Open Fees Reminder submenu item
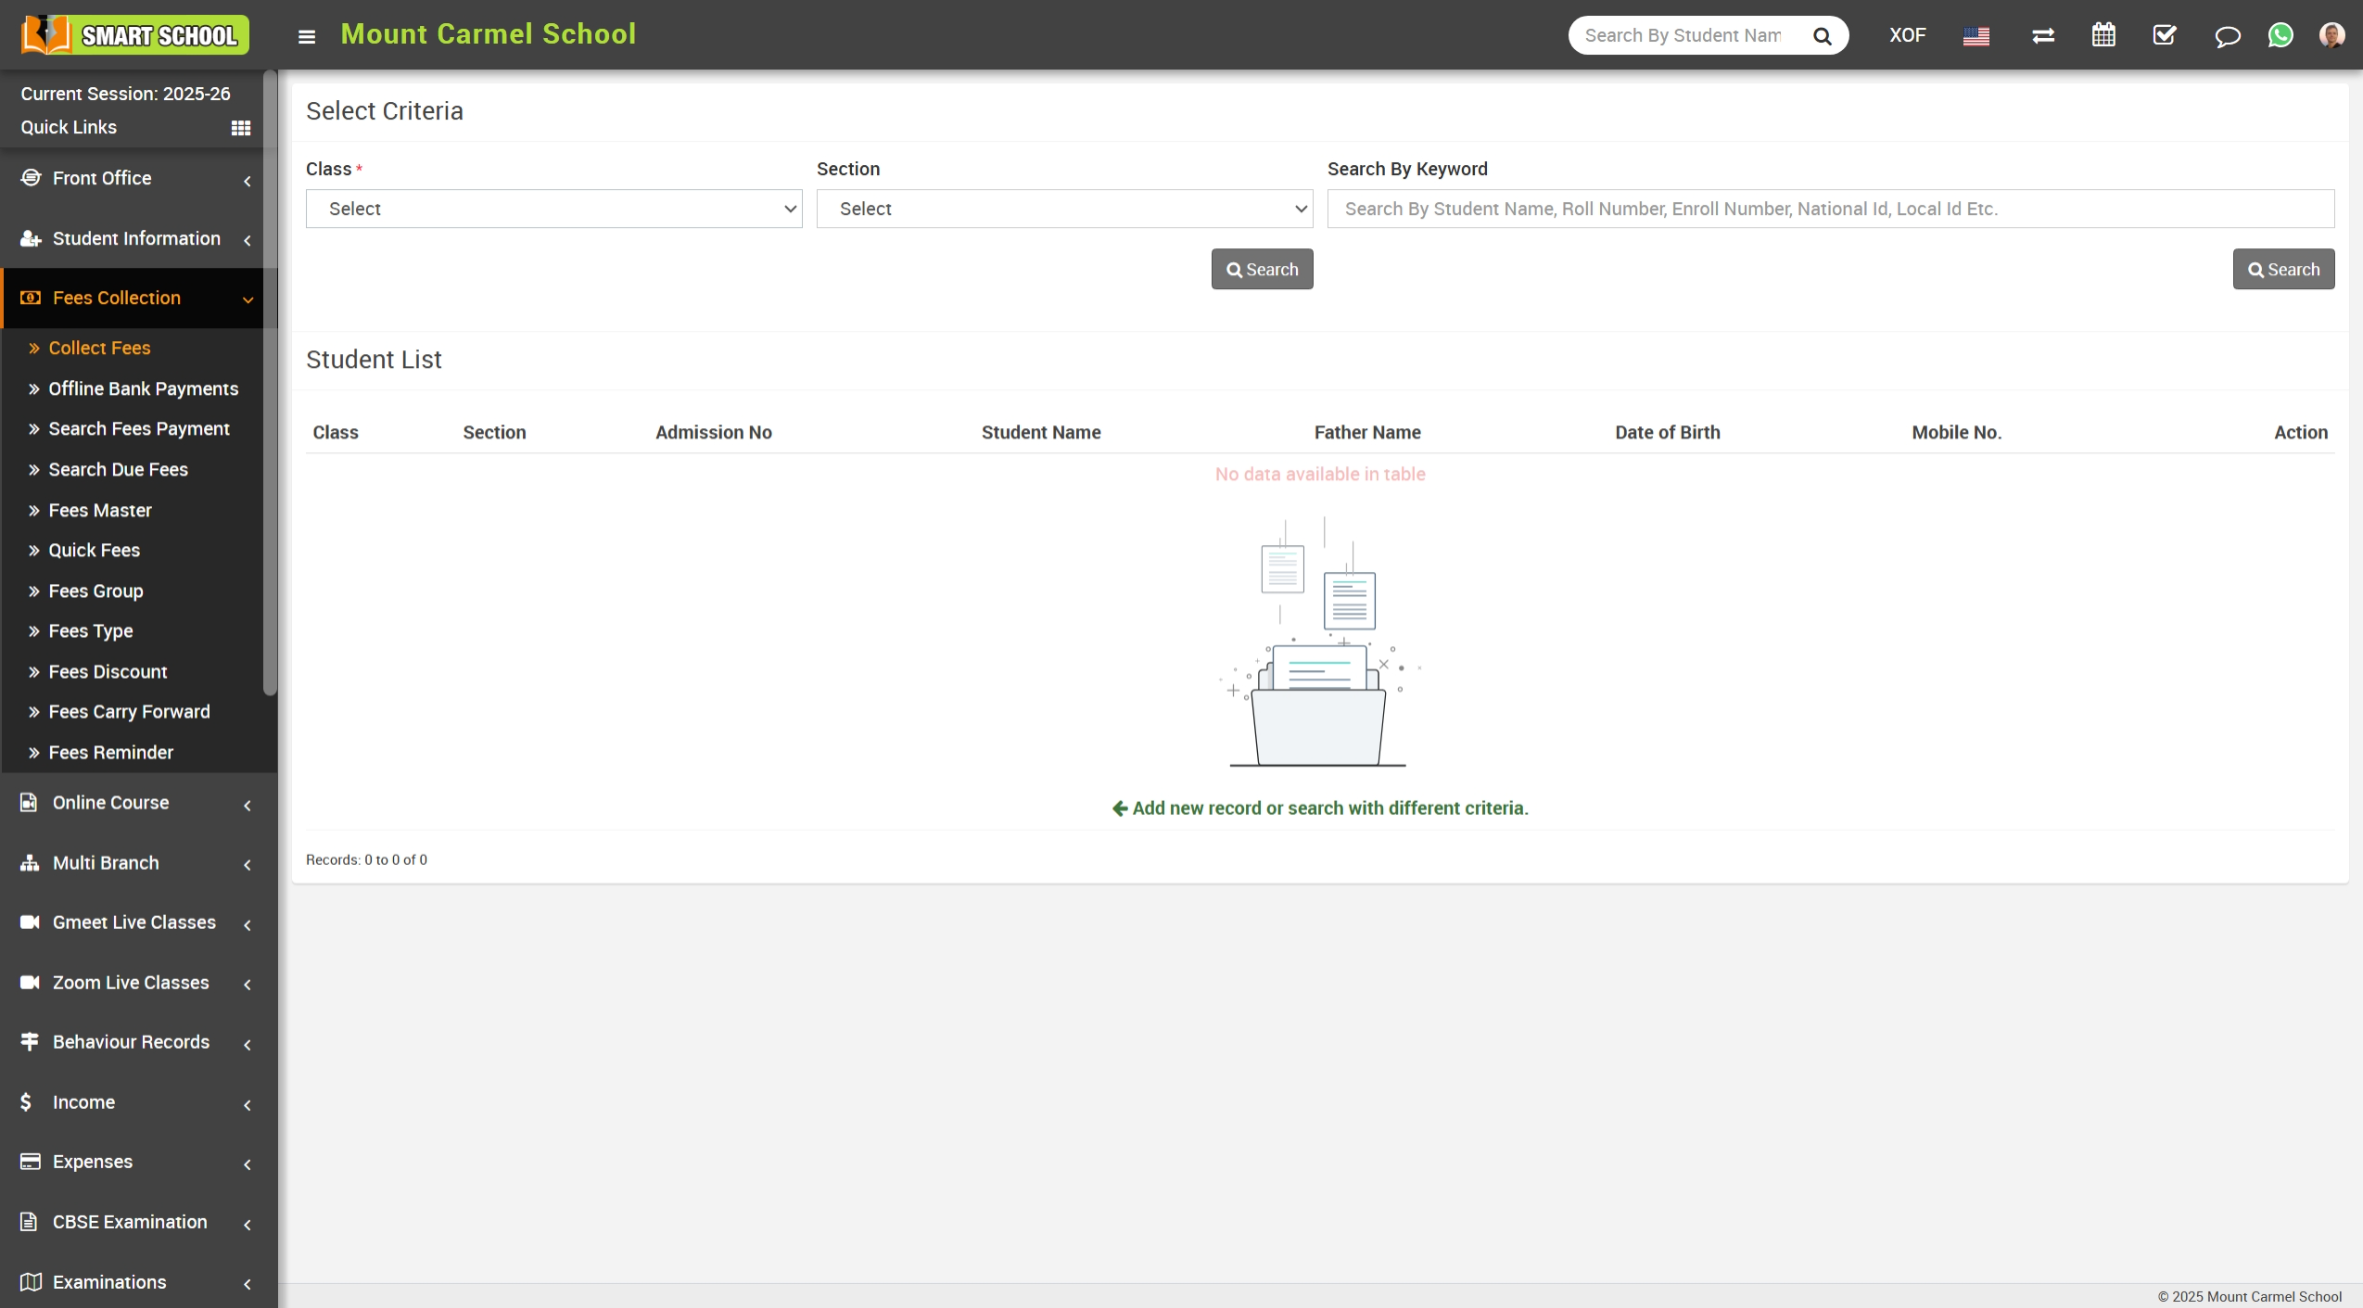 (x=110, y=752)
